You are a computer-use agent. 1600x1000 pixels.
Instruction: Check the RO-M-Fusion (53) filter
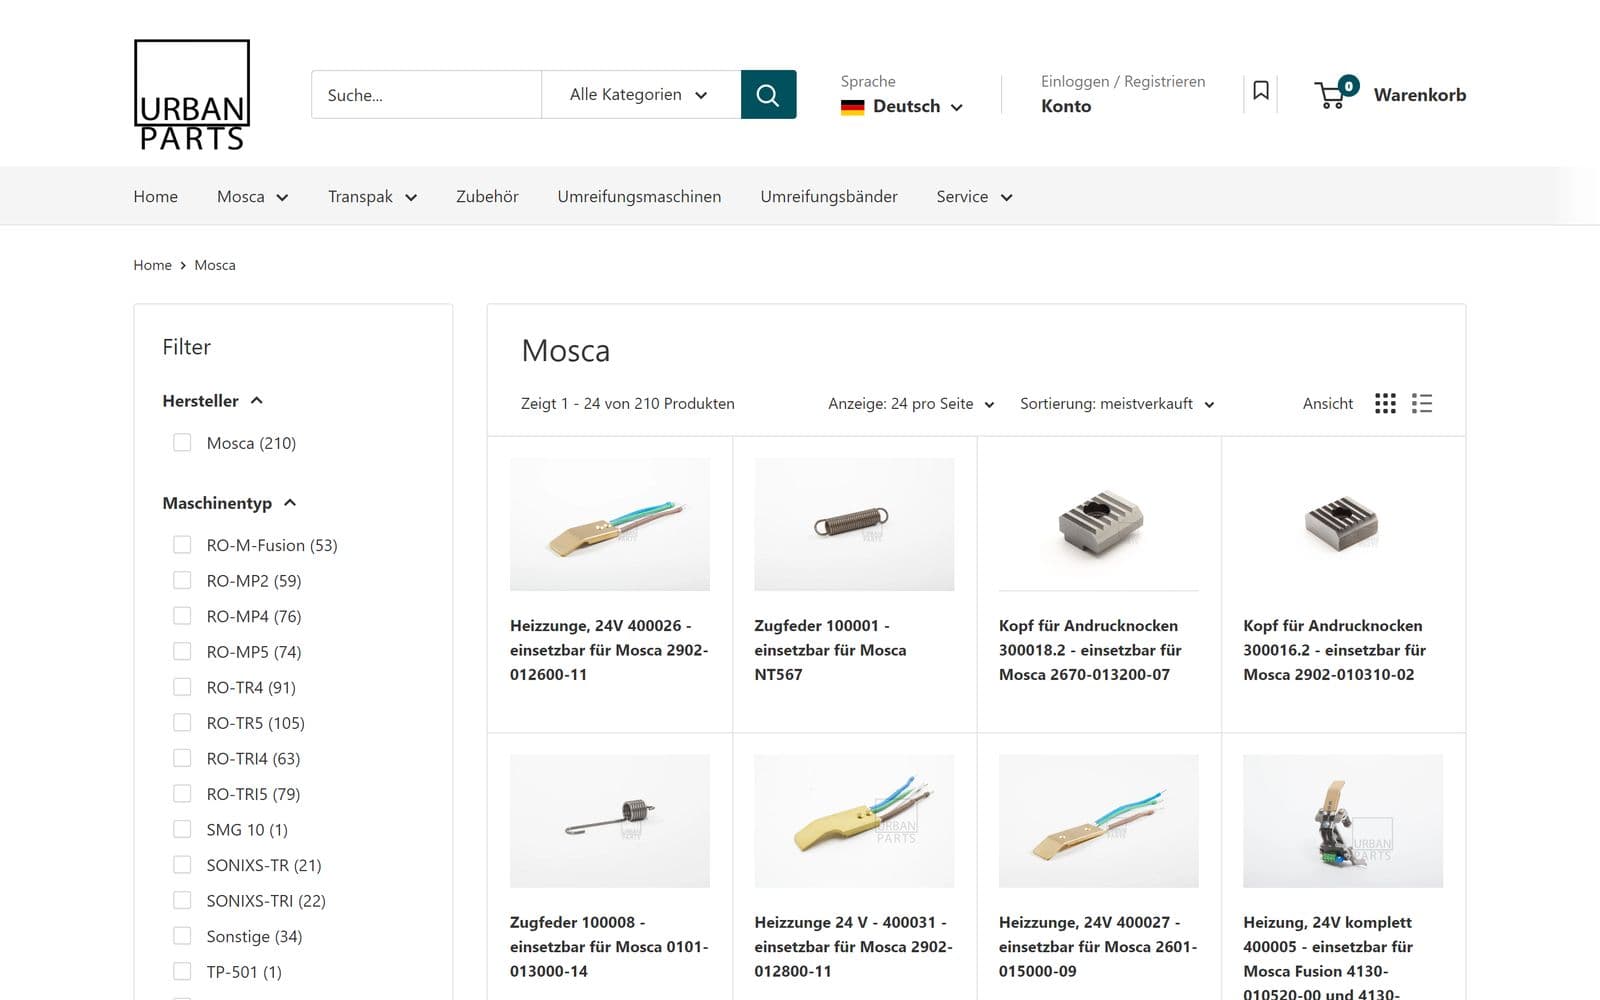(x=182, y=545)
